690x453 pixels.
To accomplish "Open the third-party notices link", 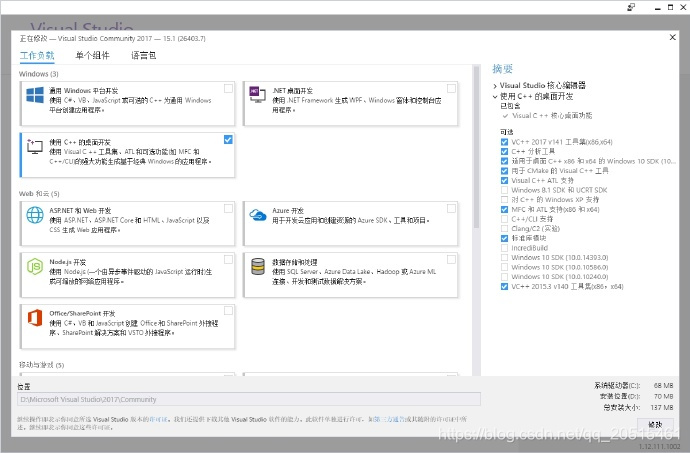I will pyautogui.click(x=389, y=420).
